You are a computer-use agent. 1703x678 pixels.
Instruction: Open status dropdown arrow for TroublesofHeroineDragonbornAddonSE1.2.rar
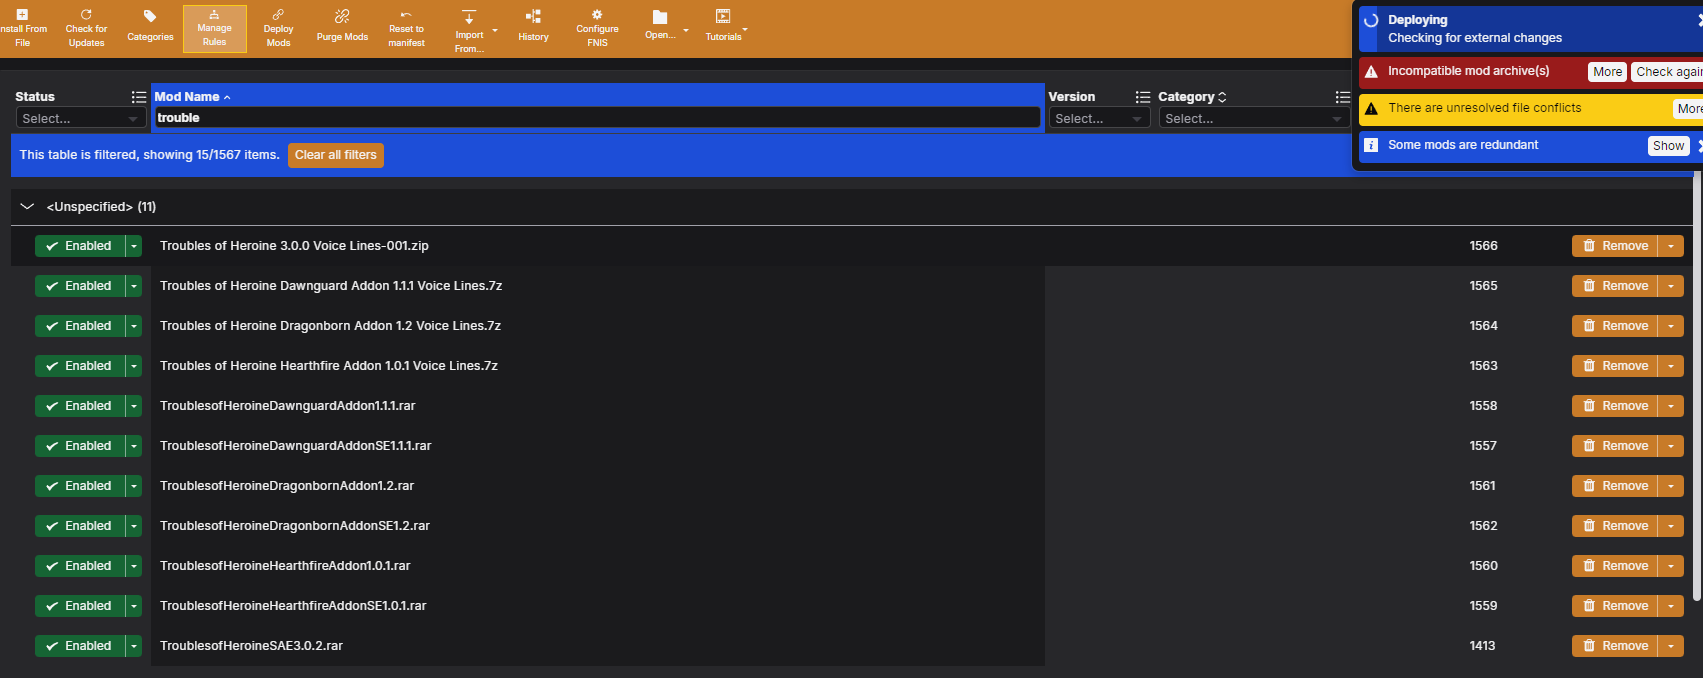click(134, 526)
